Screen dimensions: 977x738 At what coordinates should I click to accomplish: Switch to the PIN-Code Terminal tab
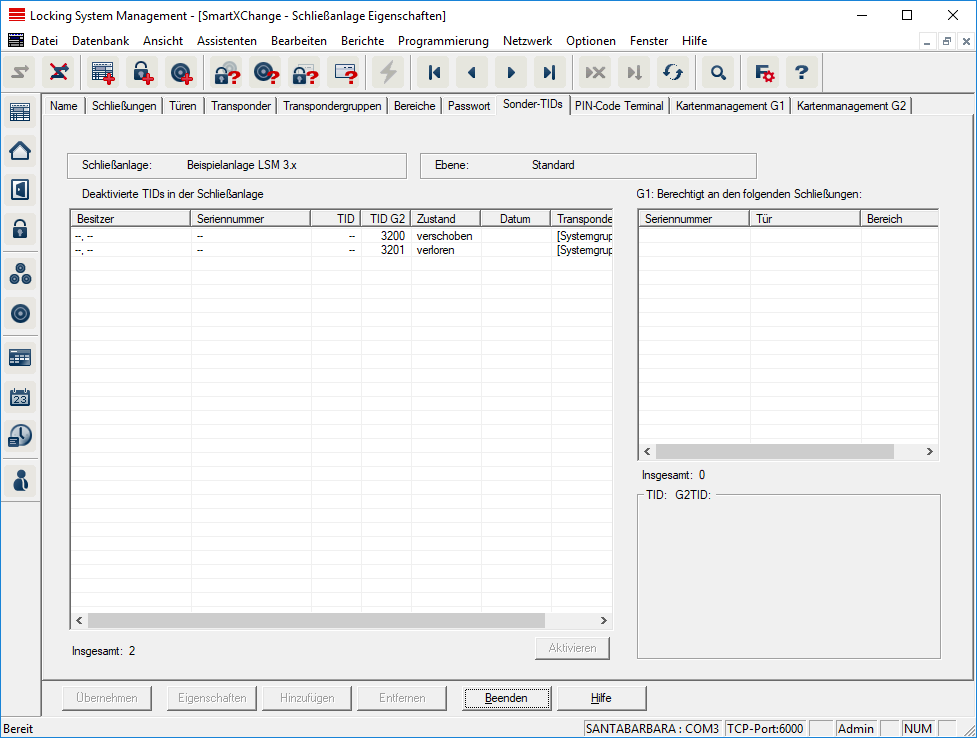tap(619, 106)
